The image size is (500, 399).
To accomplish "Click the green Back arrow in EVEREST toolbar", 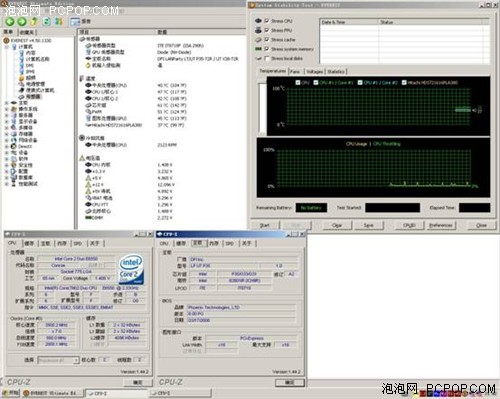I will click(10, 22).
